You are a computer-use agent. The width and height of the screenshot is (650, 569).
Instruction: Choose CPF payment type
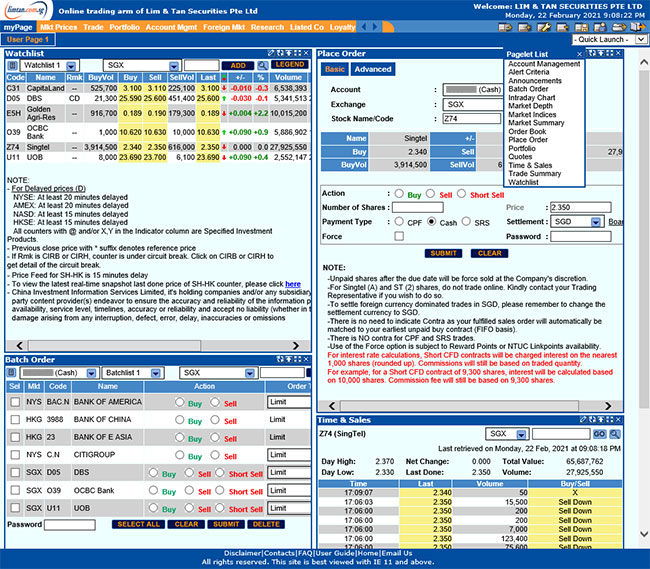pos(399,221)
